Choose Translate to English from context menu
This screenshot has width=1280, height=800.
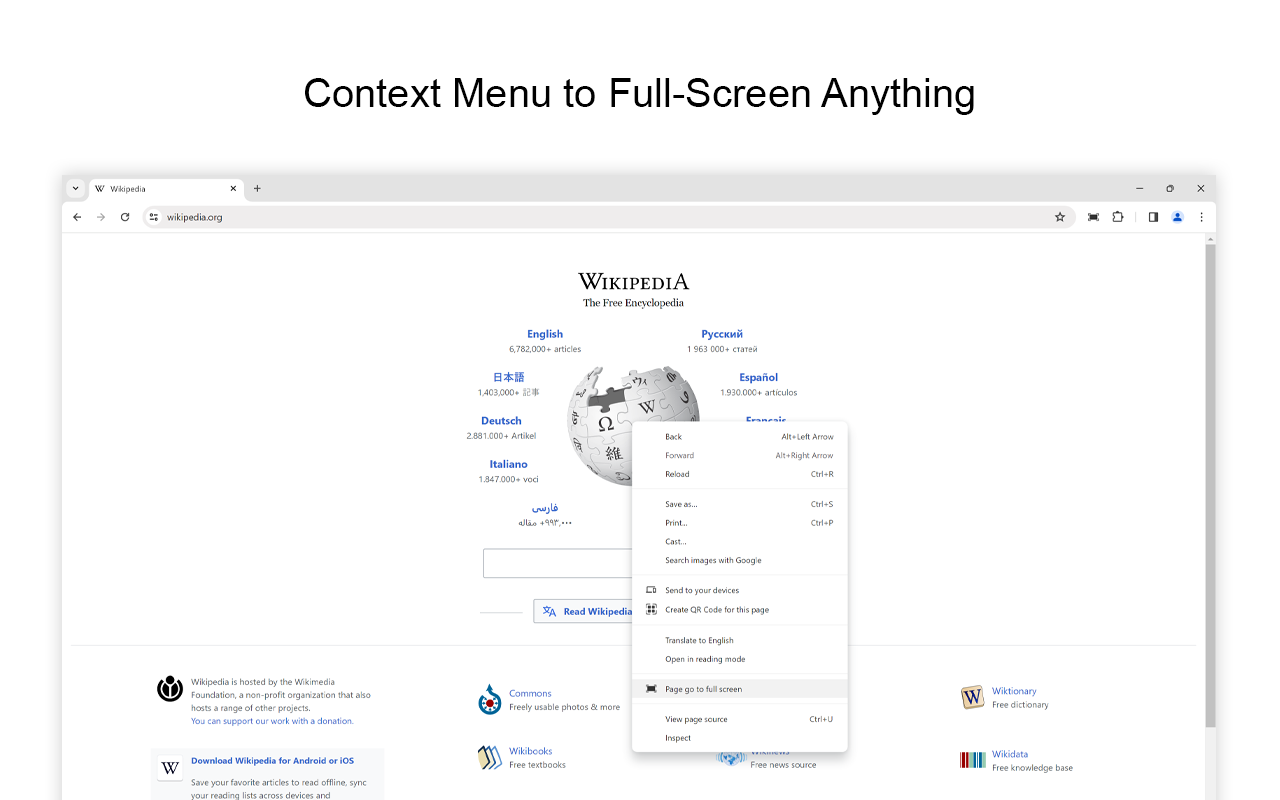[702, 640]
